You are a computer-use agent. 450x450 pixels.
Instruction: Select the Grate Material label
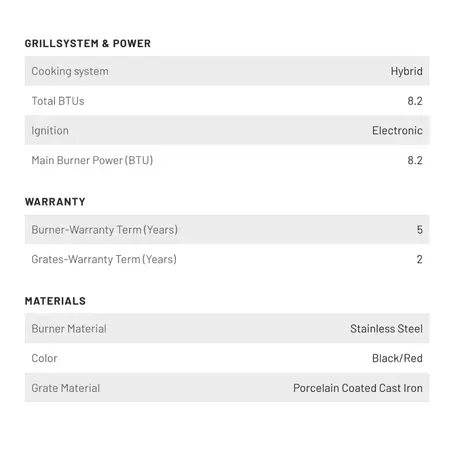point(66,388)
